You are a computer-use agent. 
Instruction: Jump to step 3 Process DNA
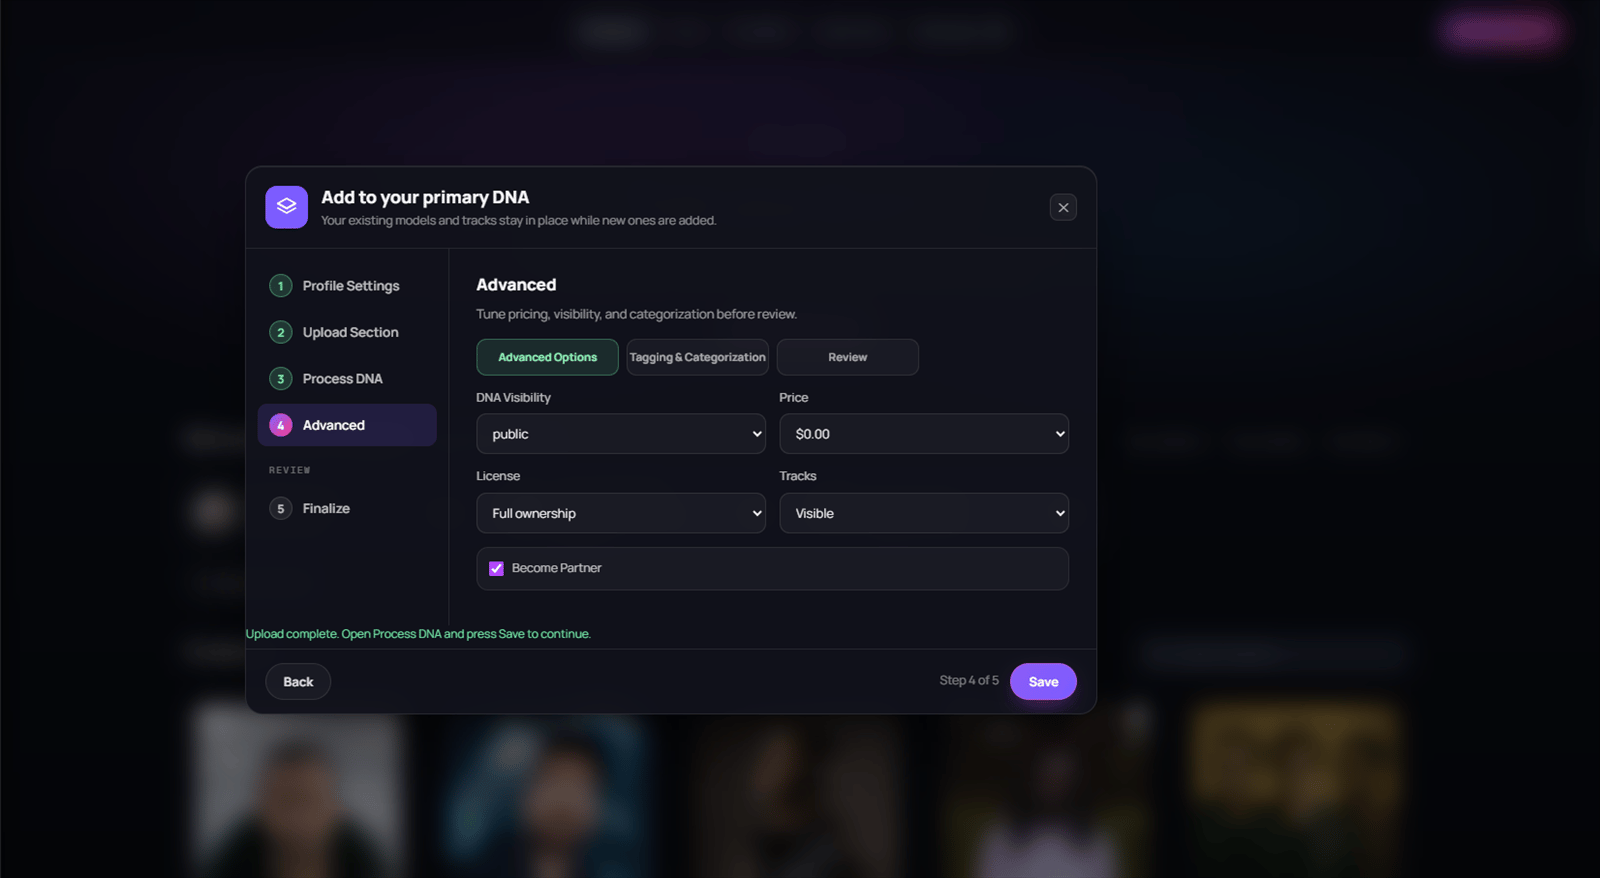[x=347, y=379]
